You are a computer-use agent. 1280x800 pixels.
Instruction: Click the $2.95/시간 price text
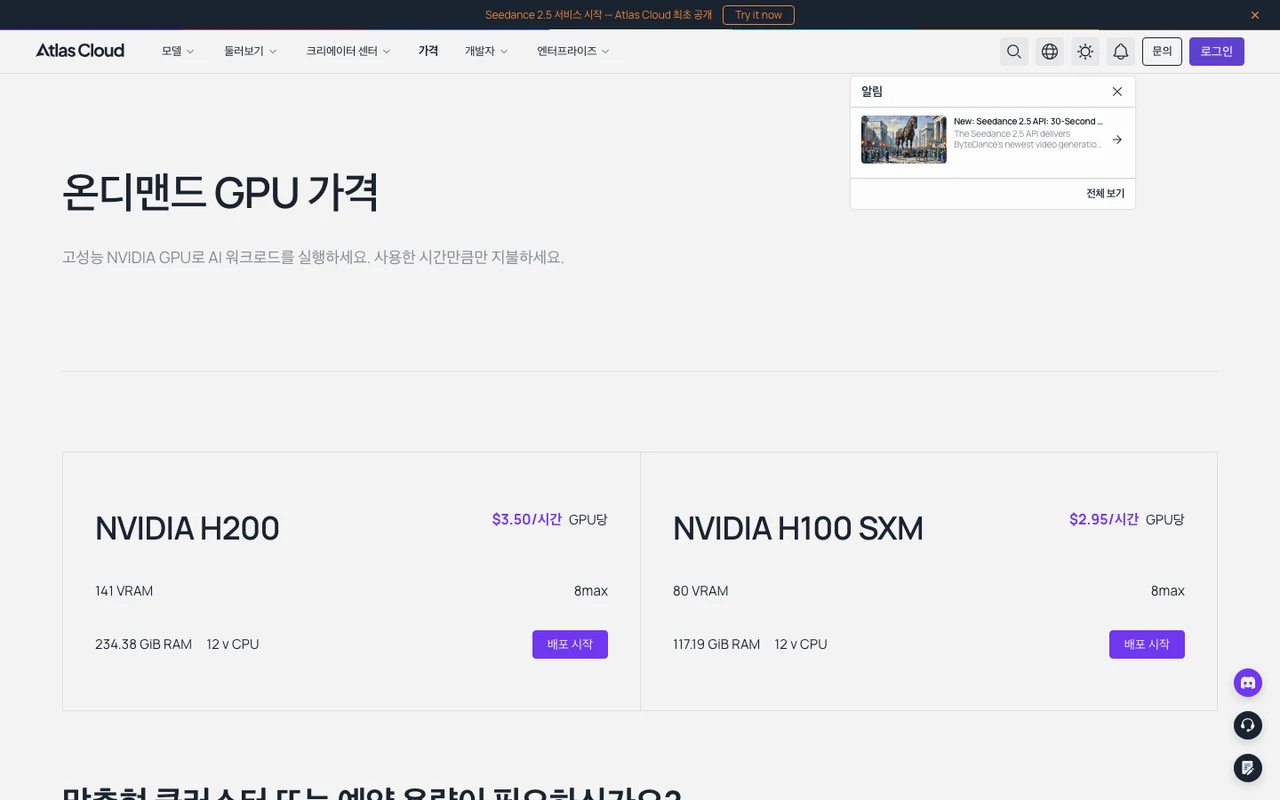pyautogui.click(x=1104, y=519)
